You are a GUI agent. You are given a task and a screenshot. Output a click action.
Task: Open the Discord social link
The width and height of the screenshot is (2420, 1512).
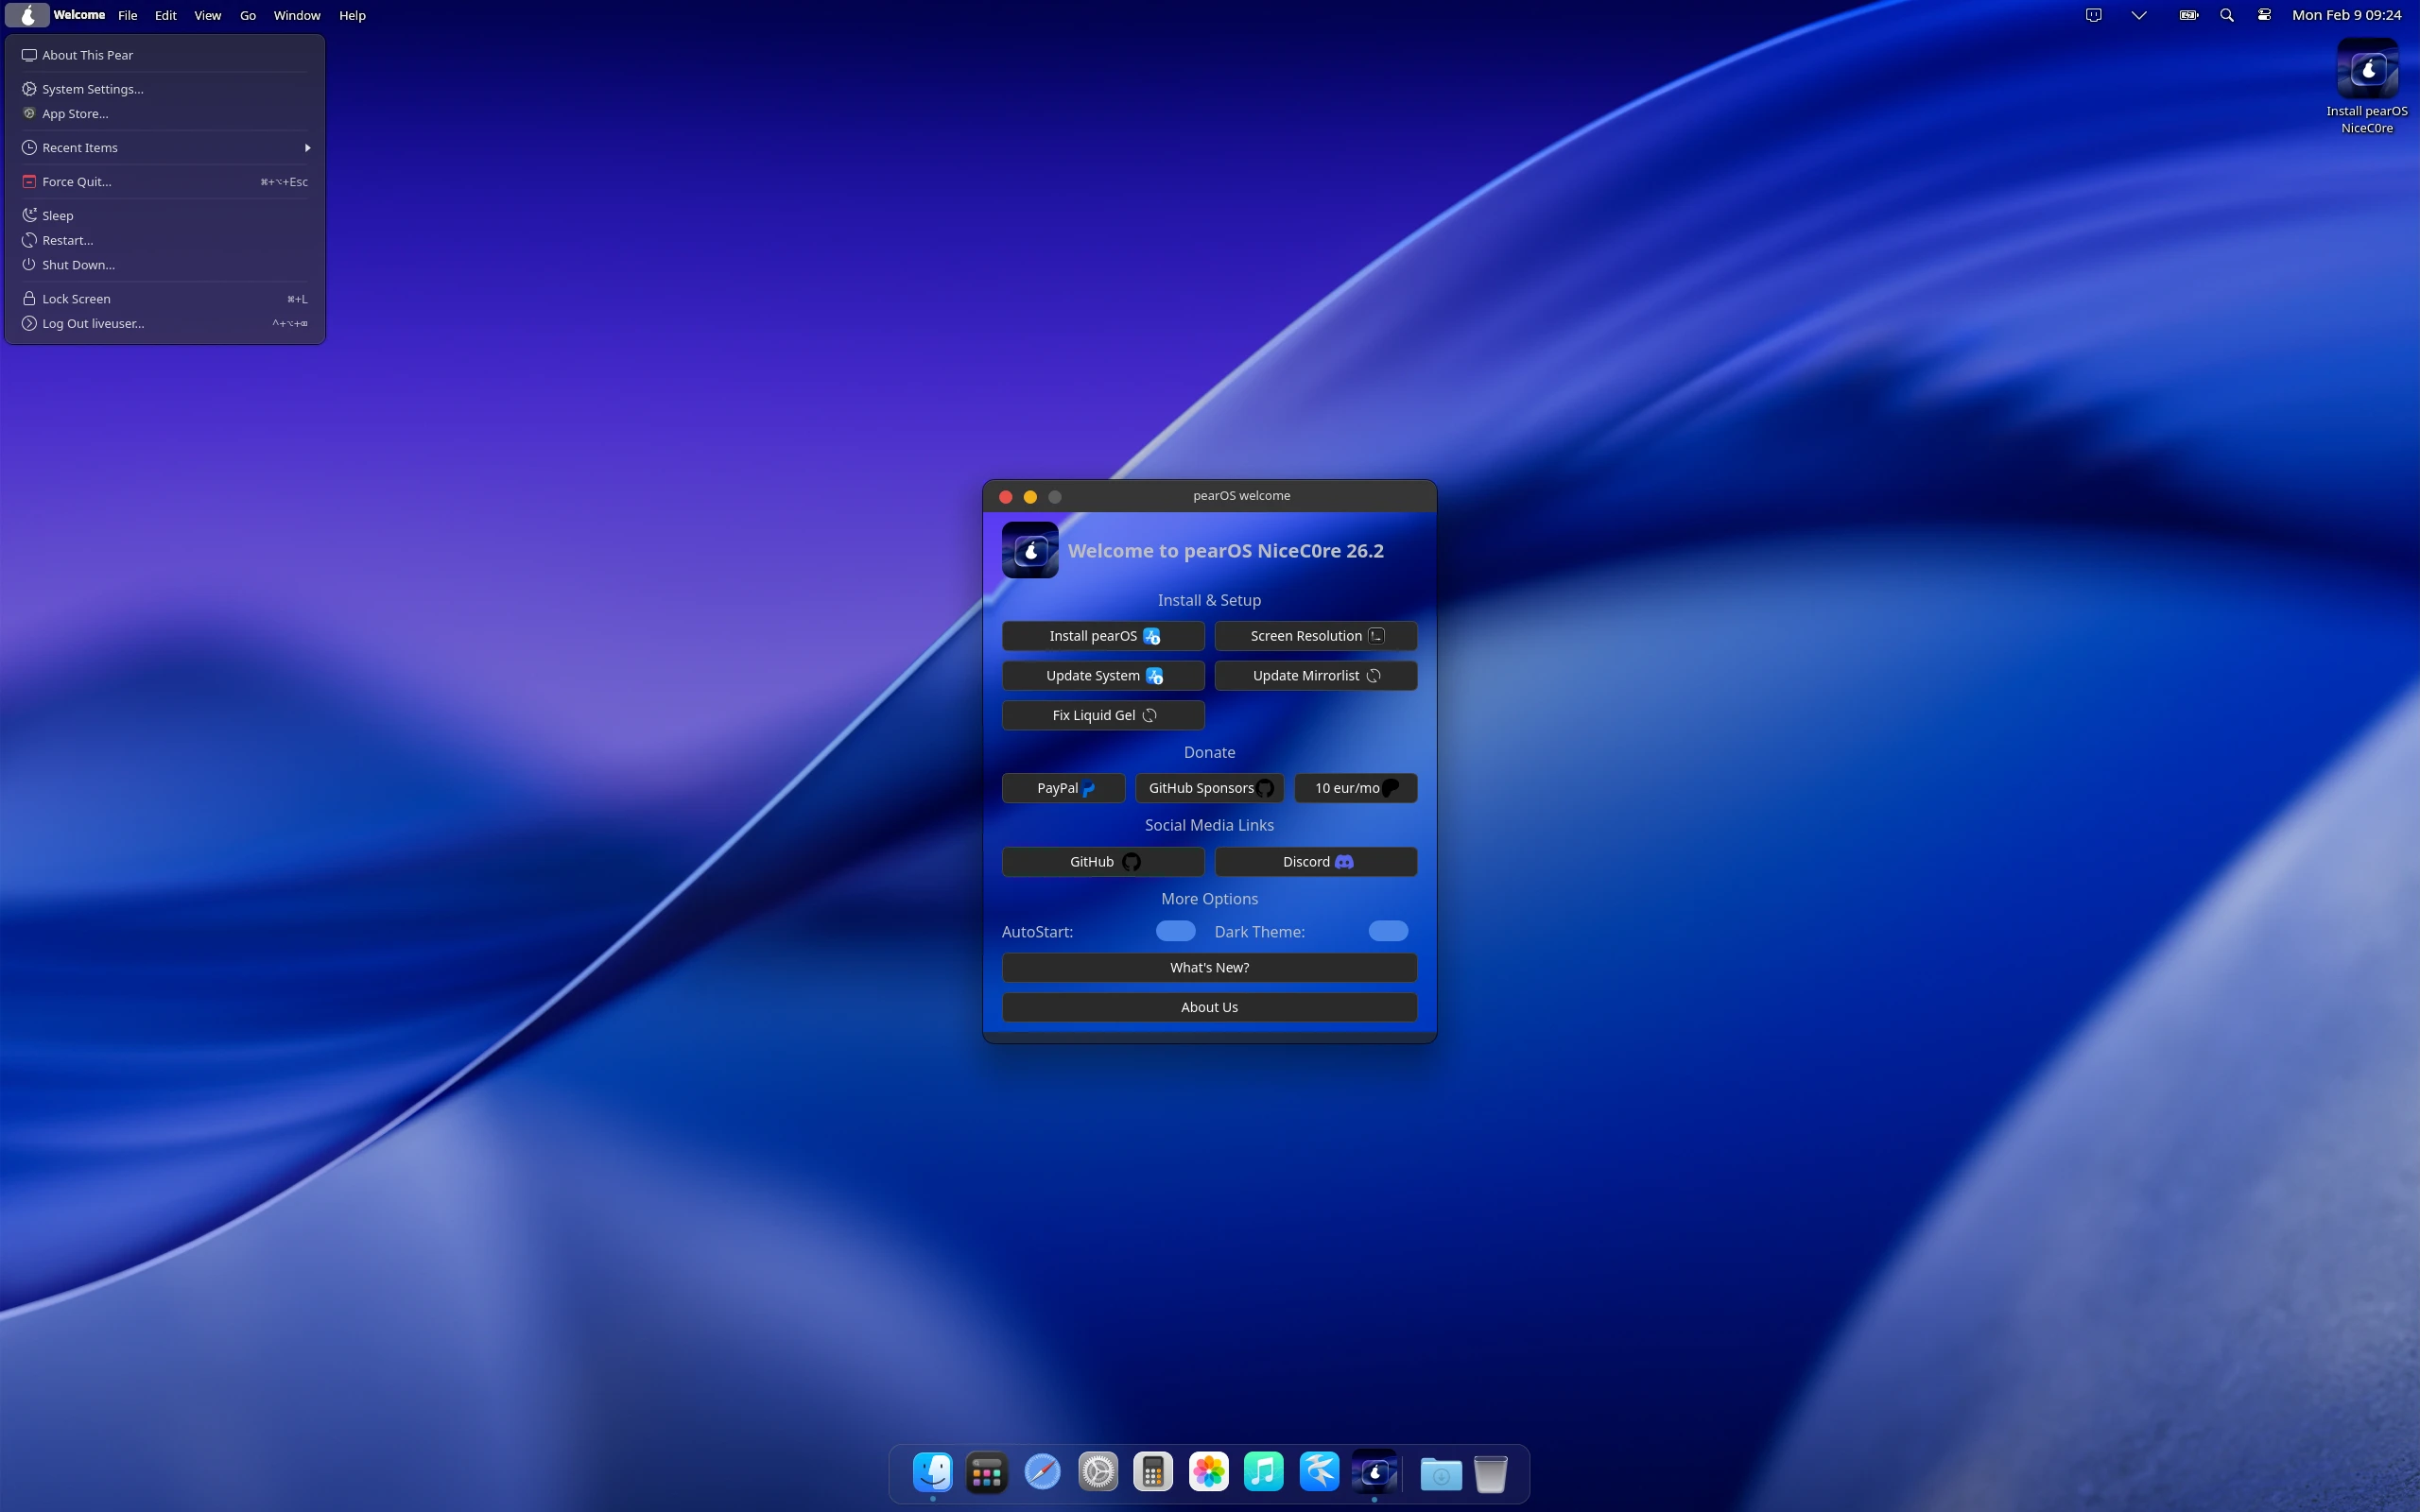tap(1315, 862)
